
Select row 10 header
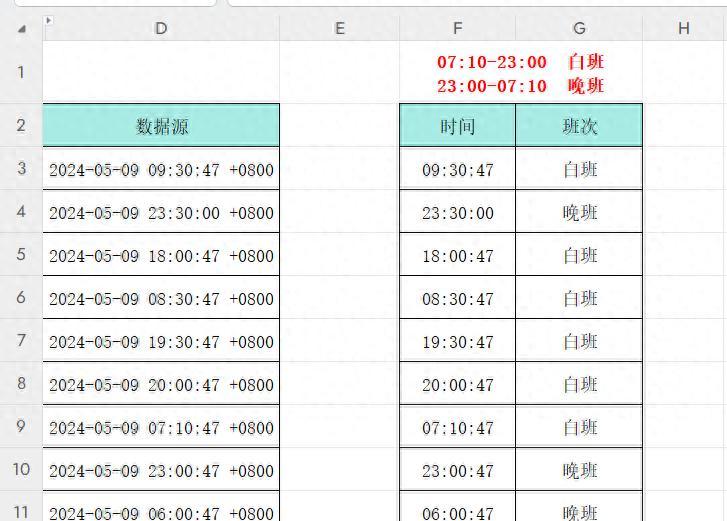tap(21, 469)
